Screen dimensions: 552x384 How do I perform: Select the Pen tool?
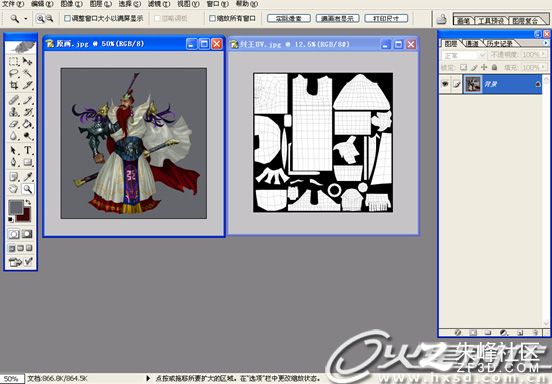(13, 162)
